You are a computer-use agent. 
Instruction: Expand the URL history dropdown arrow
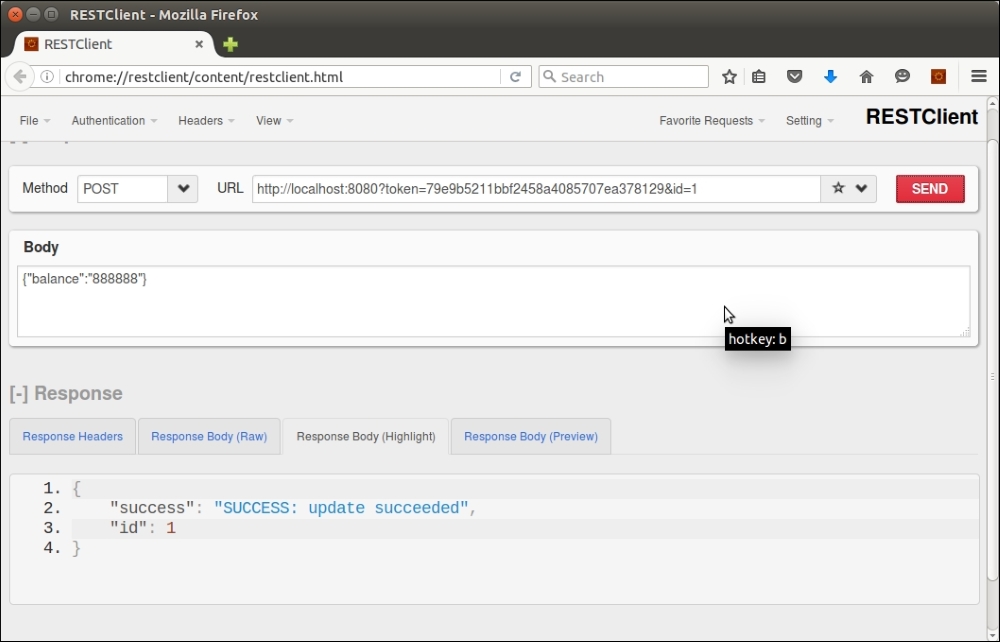pos(860,188)
